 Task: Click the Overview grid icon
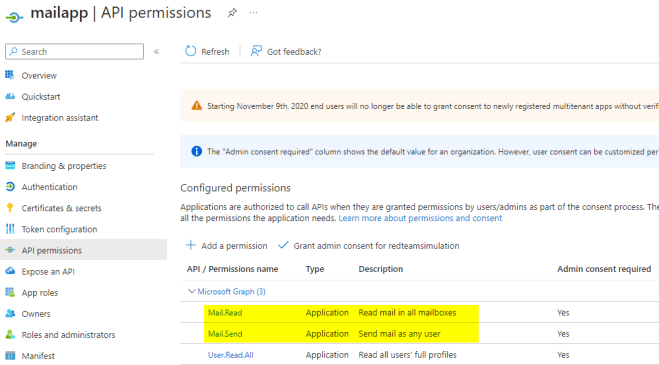10,75
